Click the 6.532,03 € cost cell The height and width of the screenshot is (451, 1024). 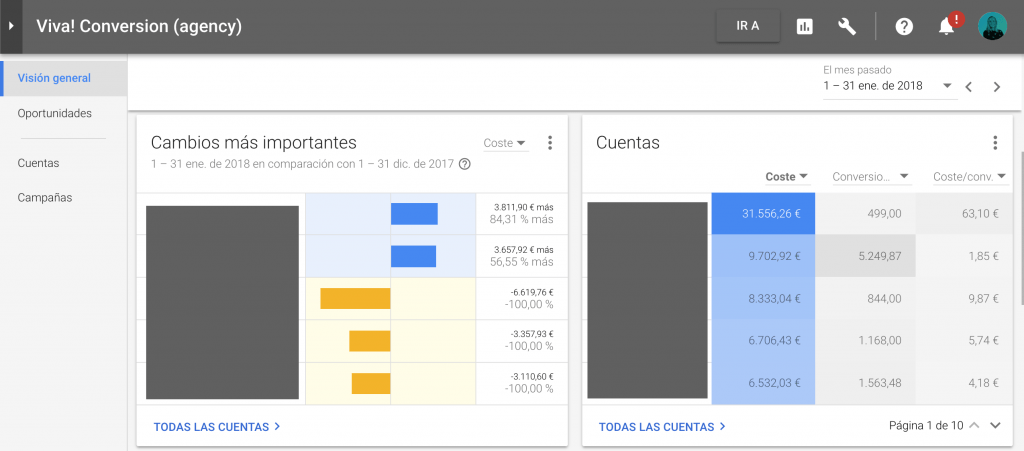pyautogui.click(x=763, y=383)
